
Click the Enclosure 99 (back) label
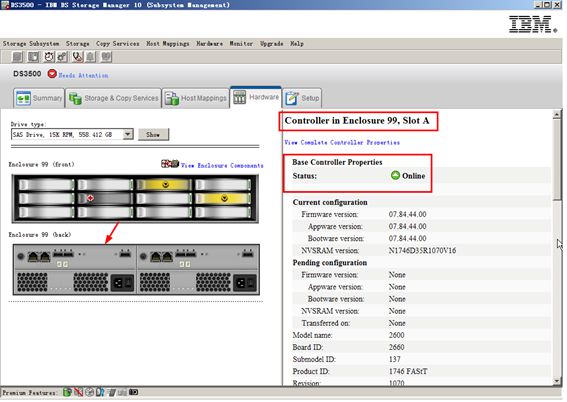tap(40, 235)
